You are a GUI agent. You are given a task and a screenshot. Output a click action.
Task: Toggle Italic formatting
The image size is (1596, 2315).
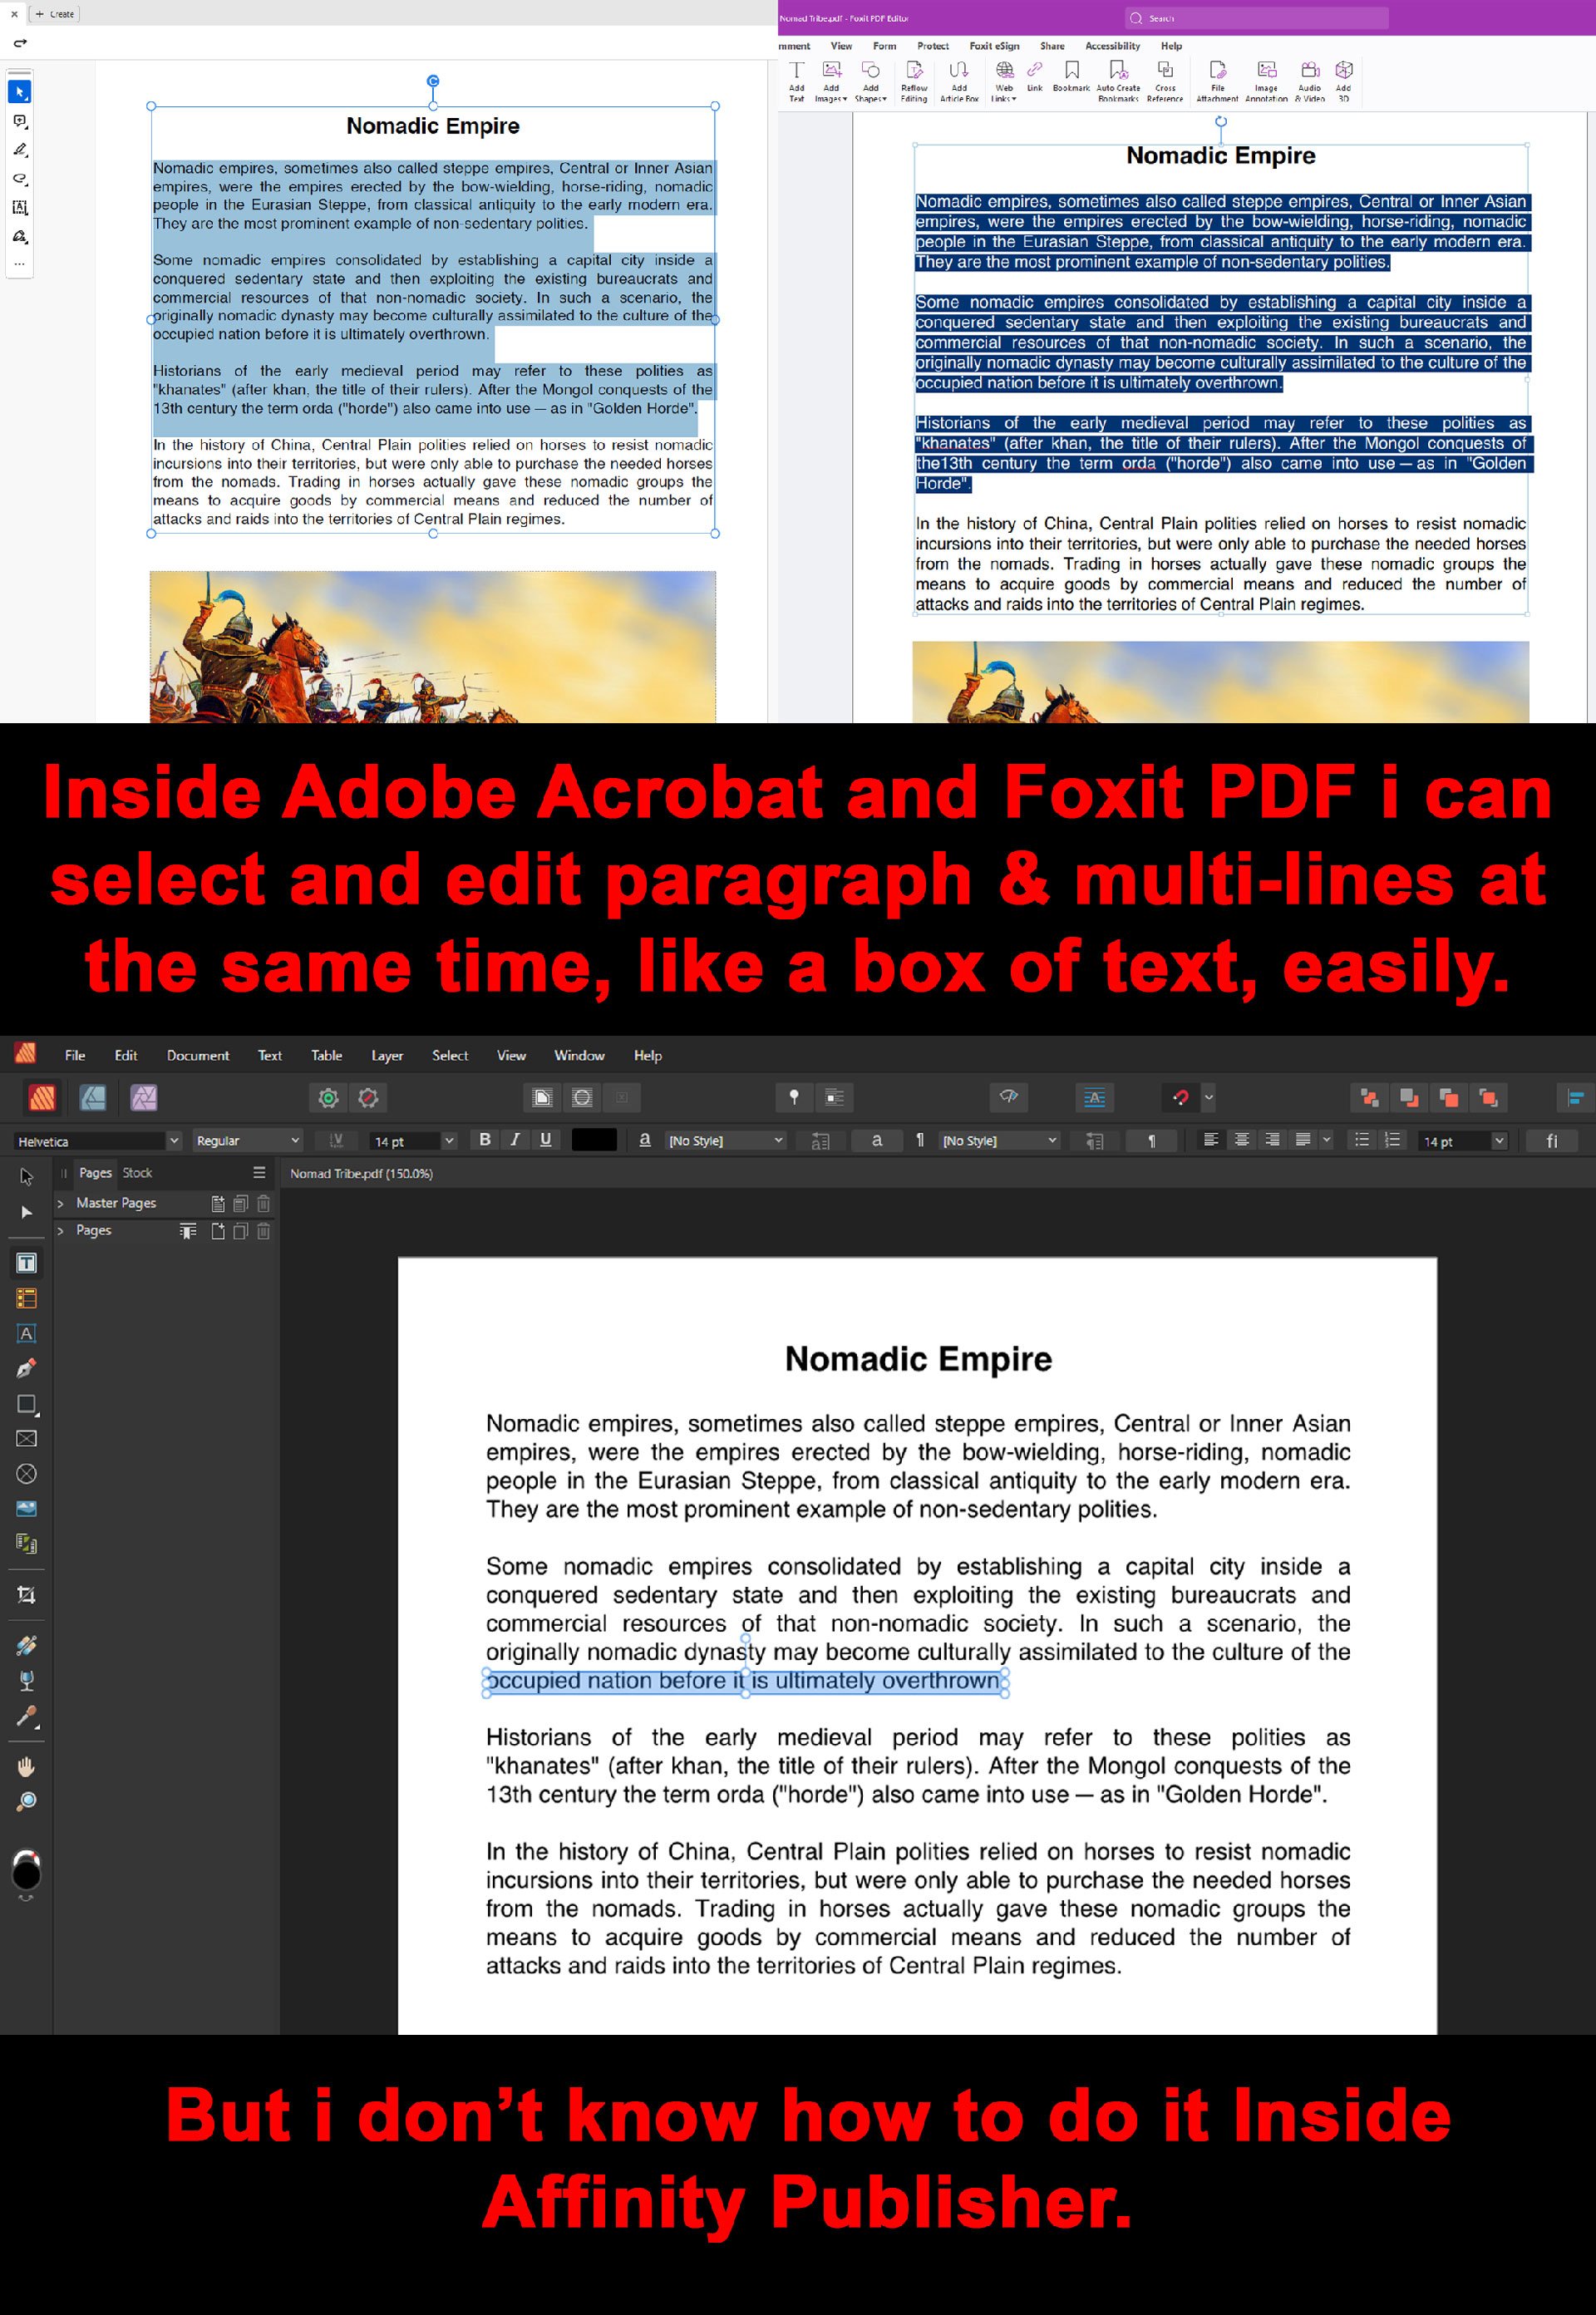coord(515,1140)
